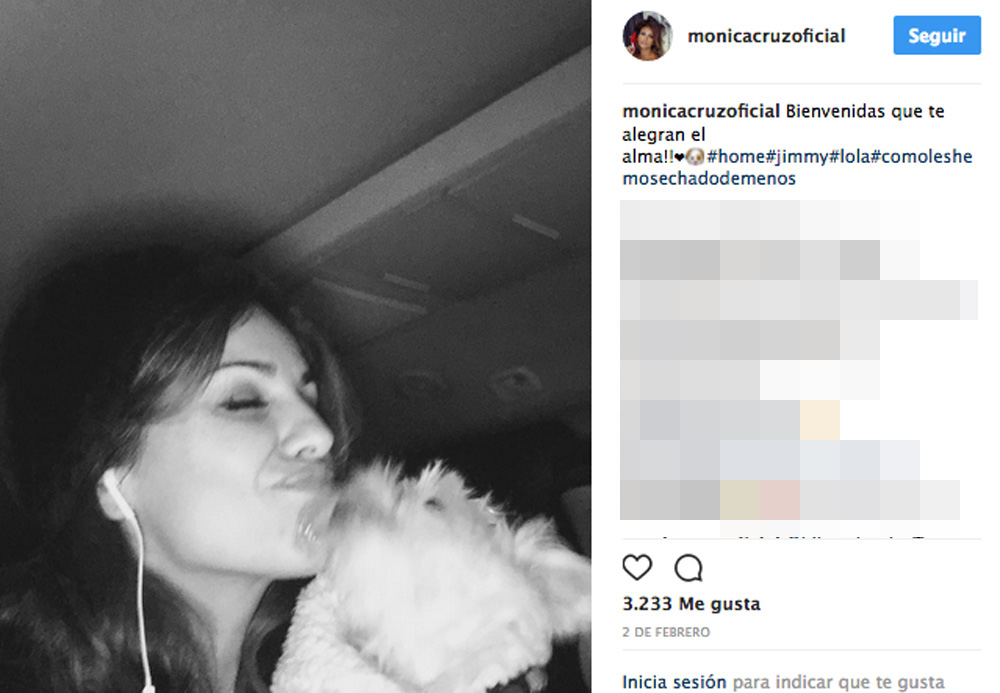Open the monicacruzoficial username next to the avatar
The height and width of the screenshot is (693, 1000).
click(767, 36)
